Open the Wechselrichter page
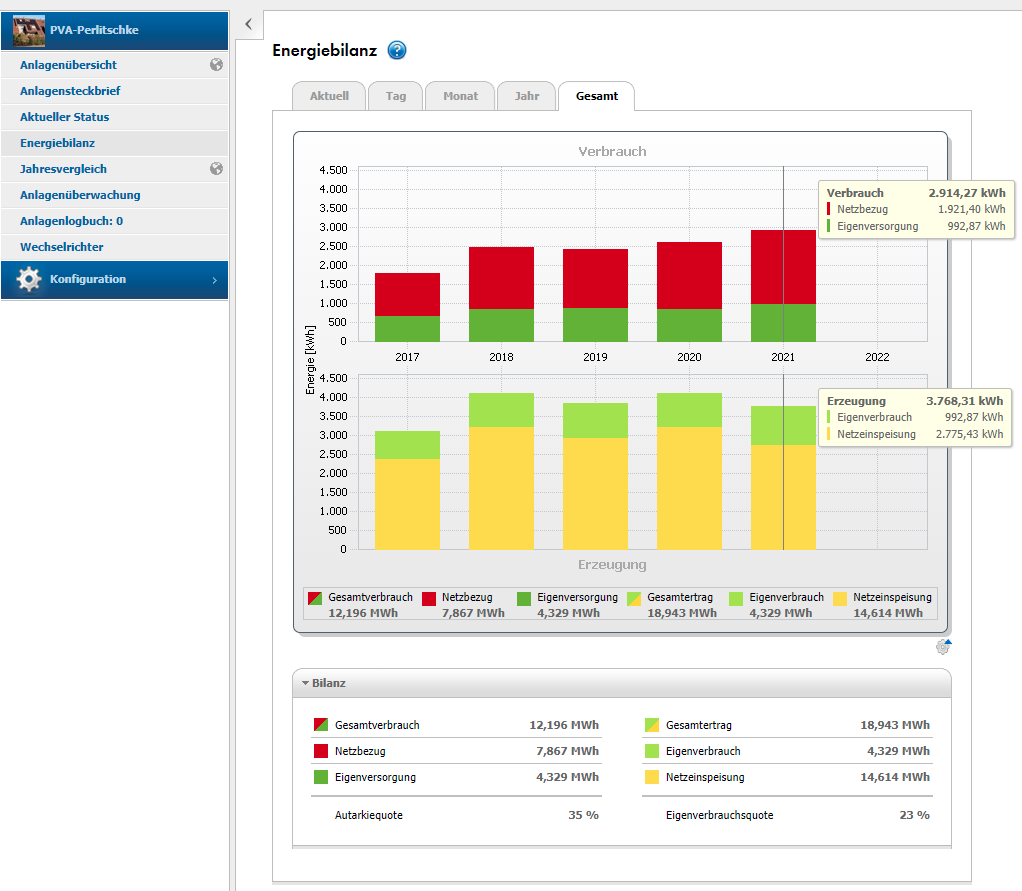 pos(61,247)
